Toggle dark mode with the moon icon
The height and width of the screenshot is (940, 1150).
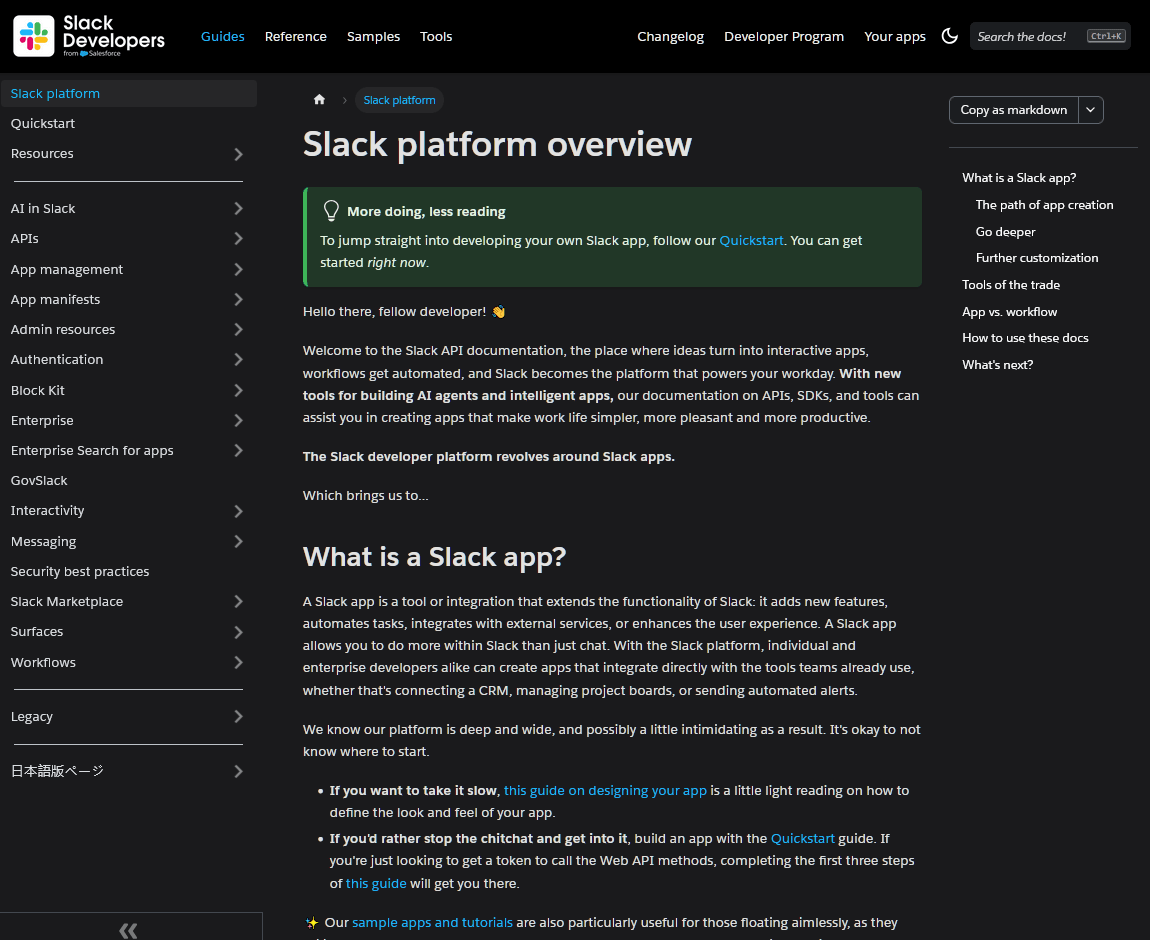[x=949, y=36]
